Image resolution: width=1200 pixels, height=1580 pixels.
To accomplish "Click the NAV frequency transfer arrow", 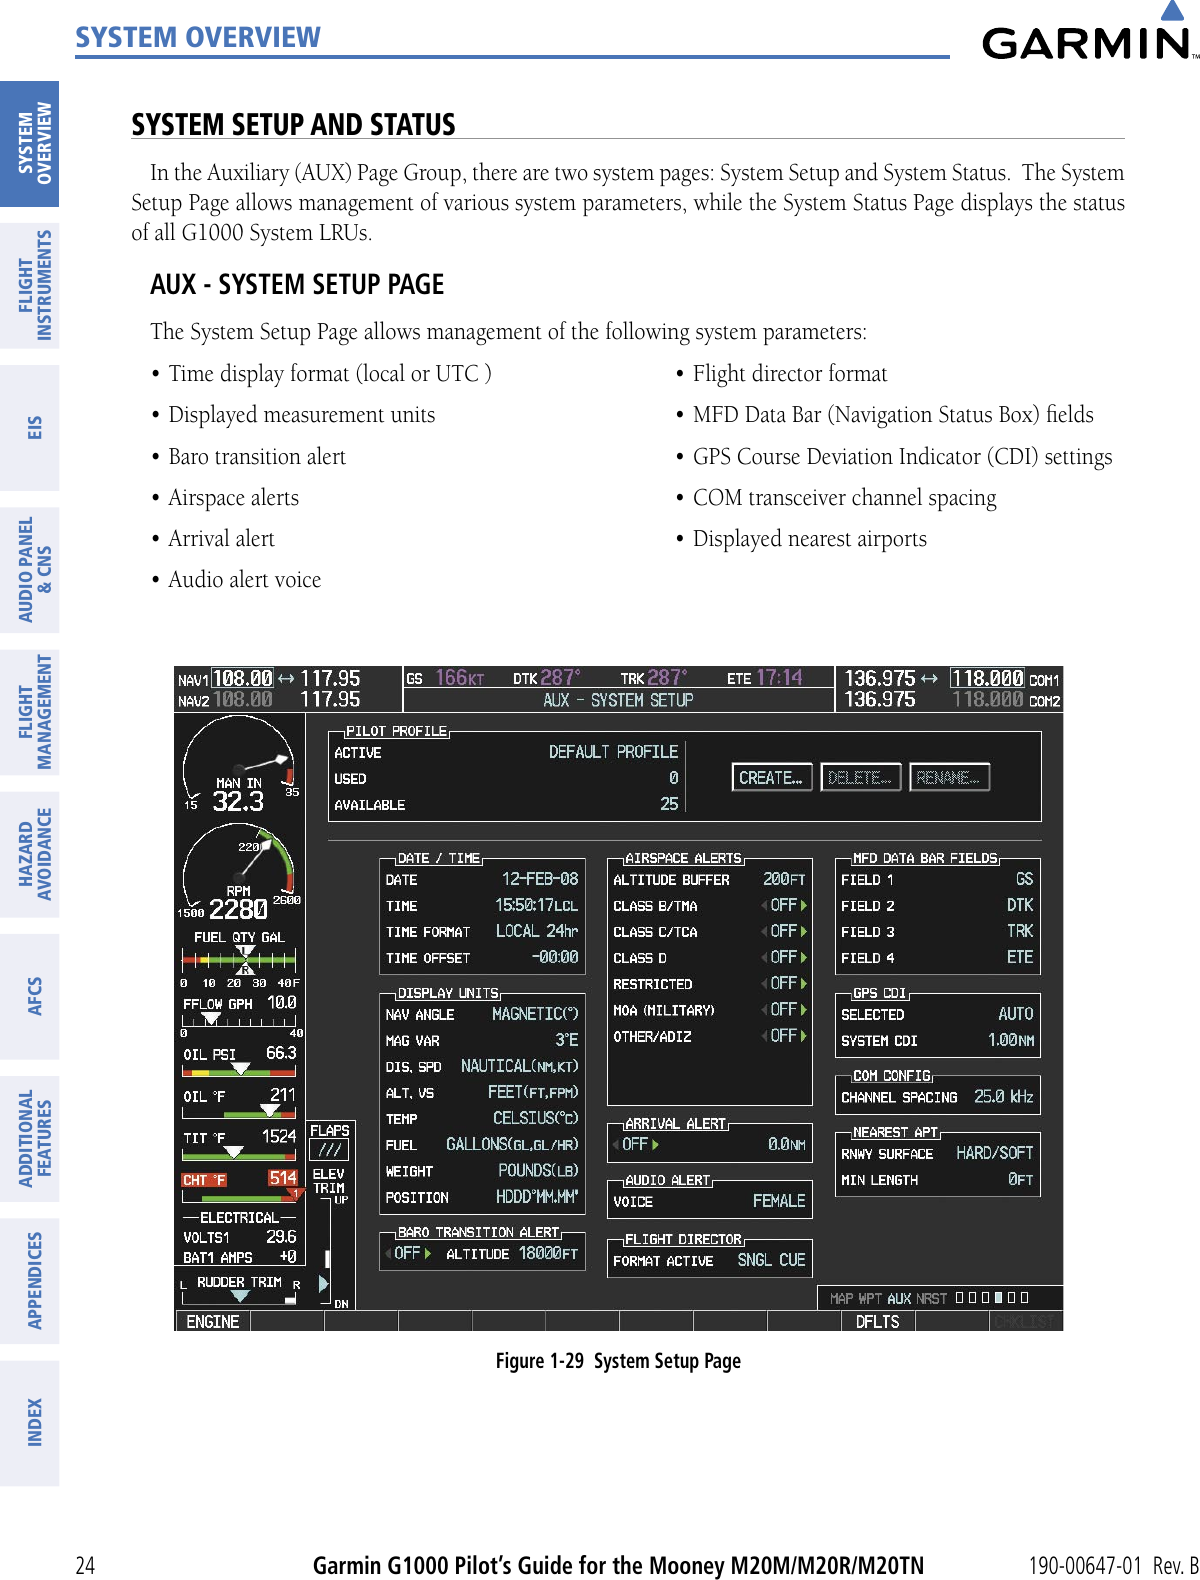I will [286, 678].
